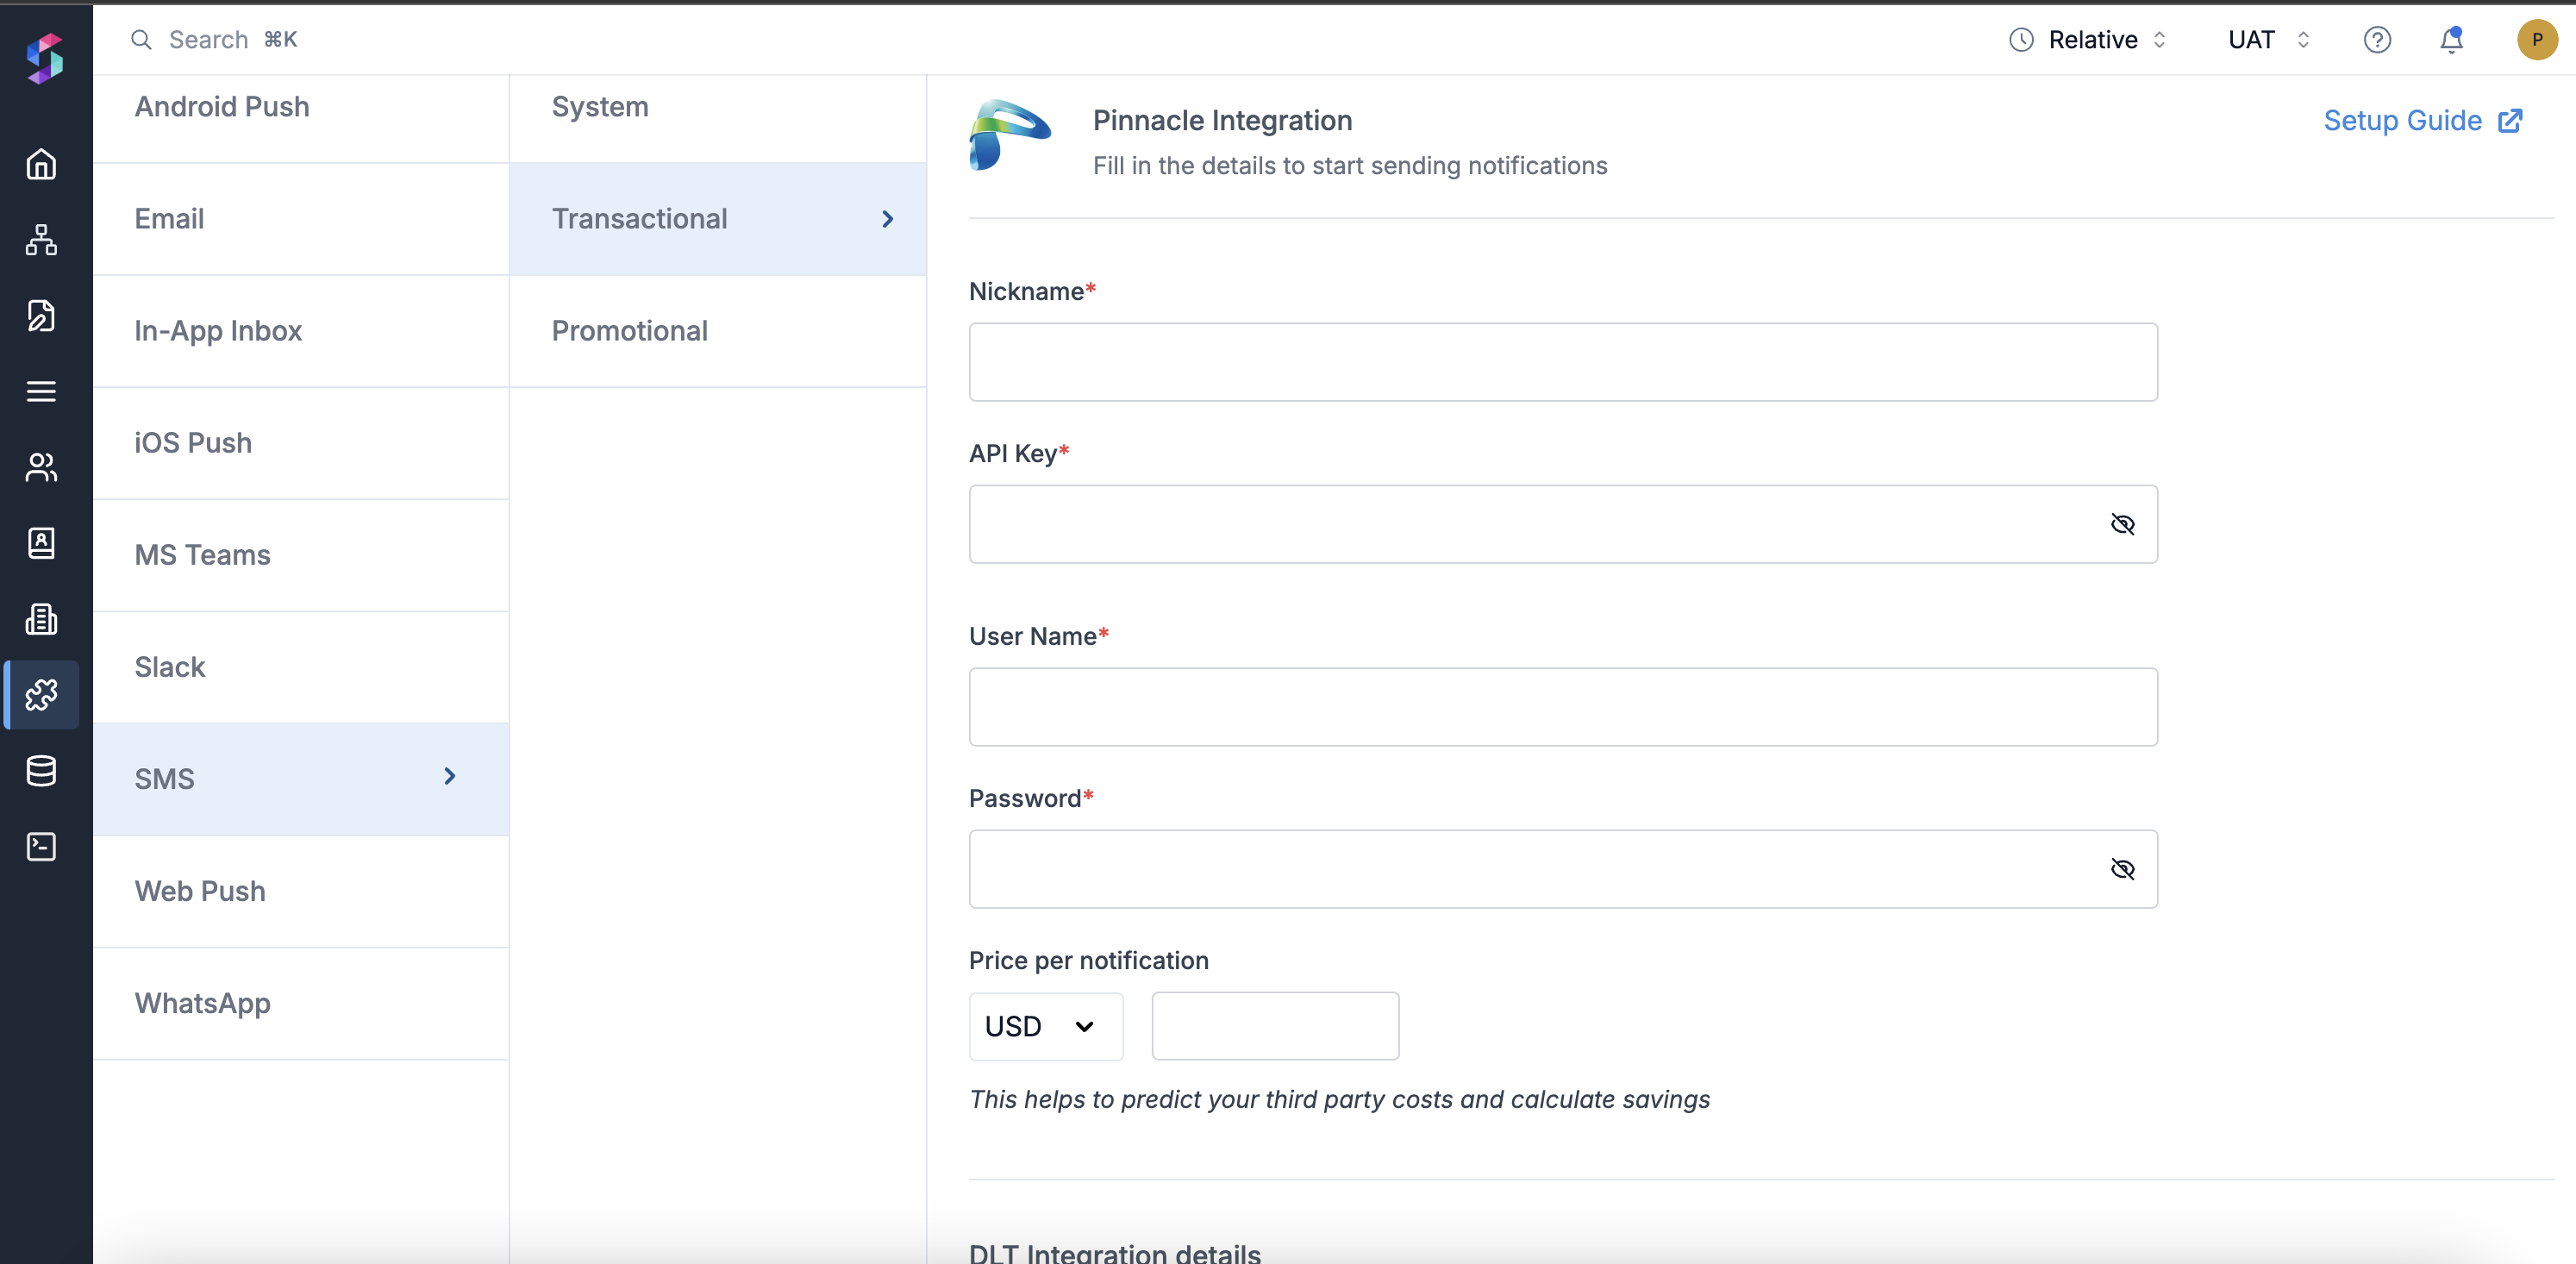
Task: Open the integrations puzzle sidebar icon
Action: pyautogui.click(x=41, y=695)
